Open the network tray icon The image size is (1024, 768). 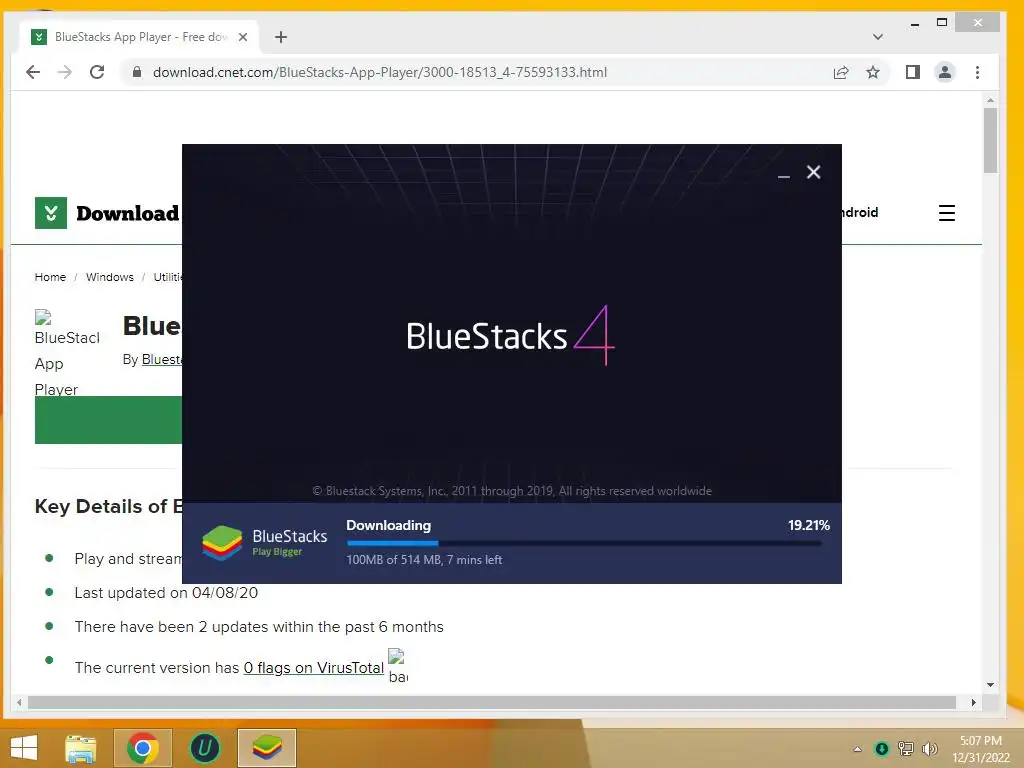[x=906, y=749]
